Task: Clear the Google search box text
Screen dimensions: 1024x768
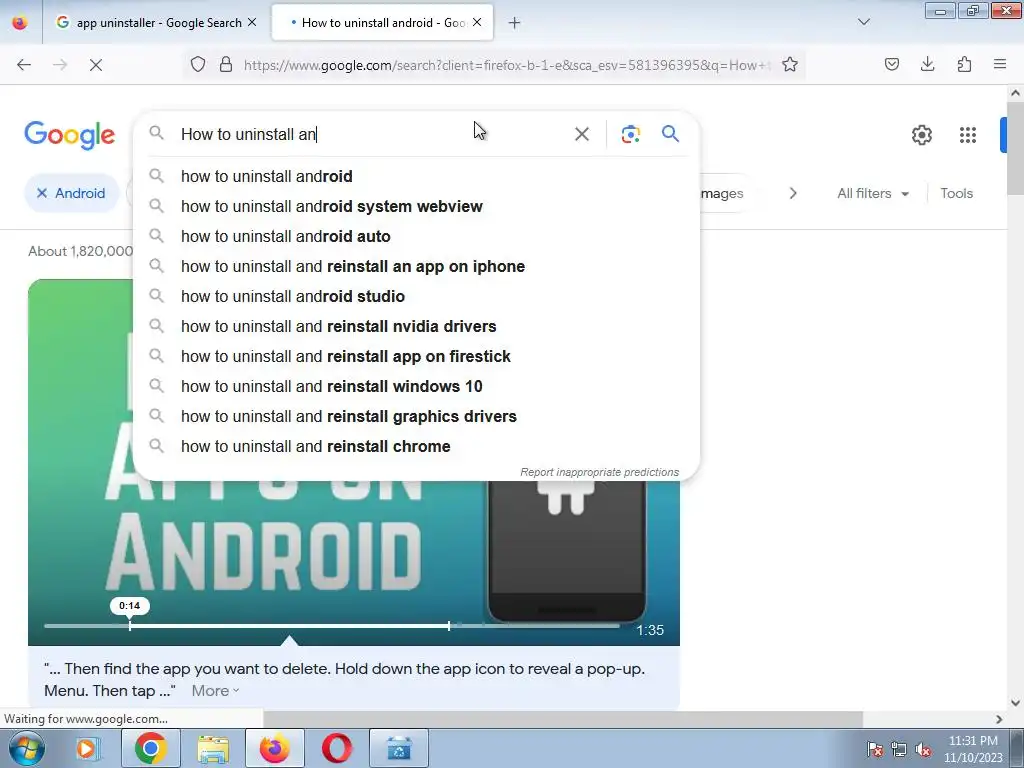Action: coord(582,135)
